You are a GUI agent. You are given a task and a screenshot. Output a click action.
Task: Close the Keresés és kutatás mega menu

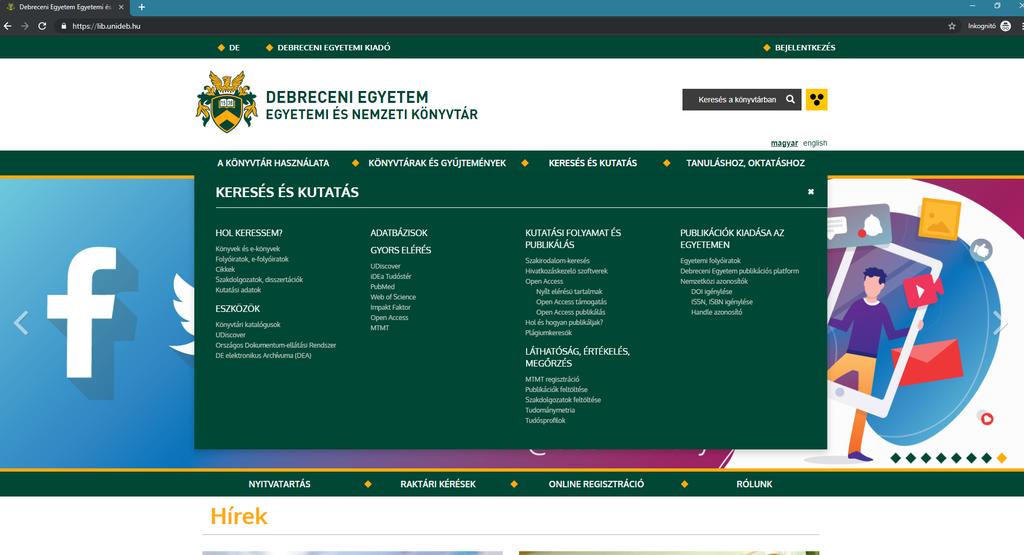tap(810, 191)
